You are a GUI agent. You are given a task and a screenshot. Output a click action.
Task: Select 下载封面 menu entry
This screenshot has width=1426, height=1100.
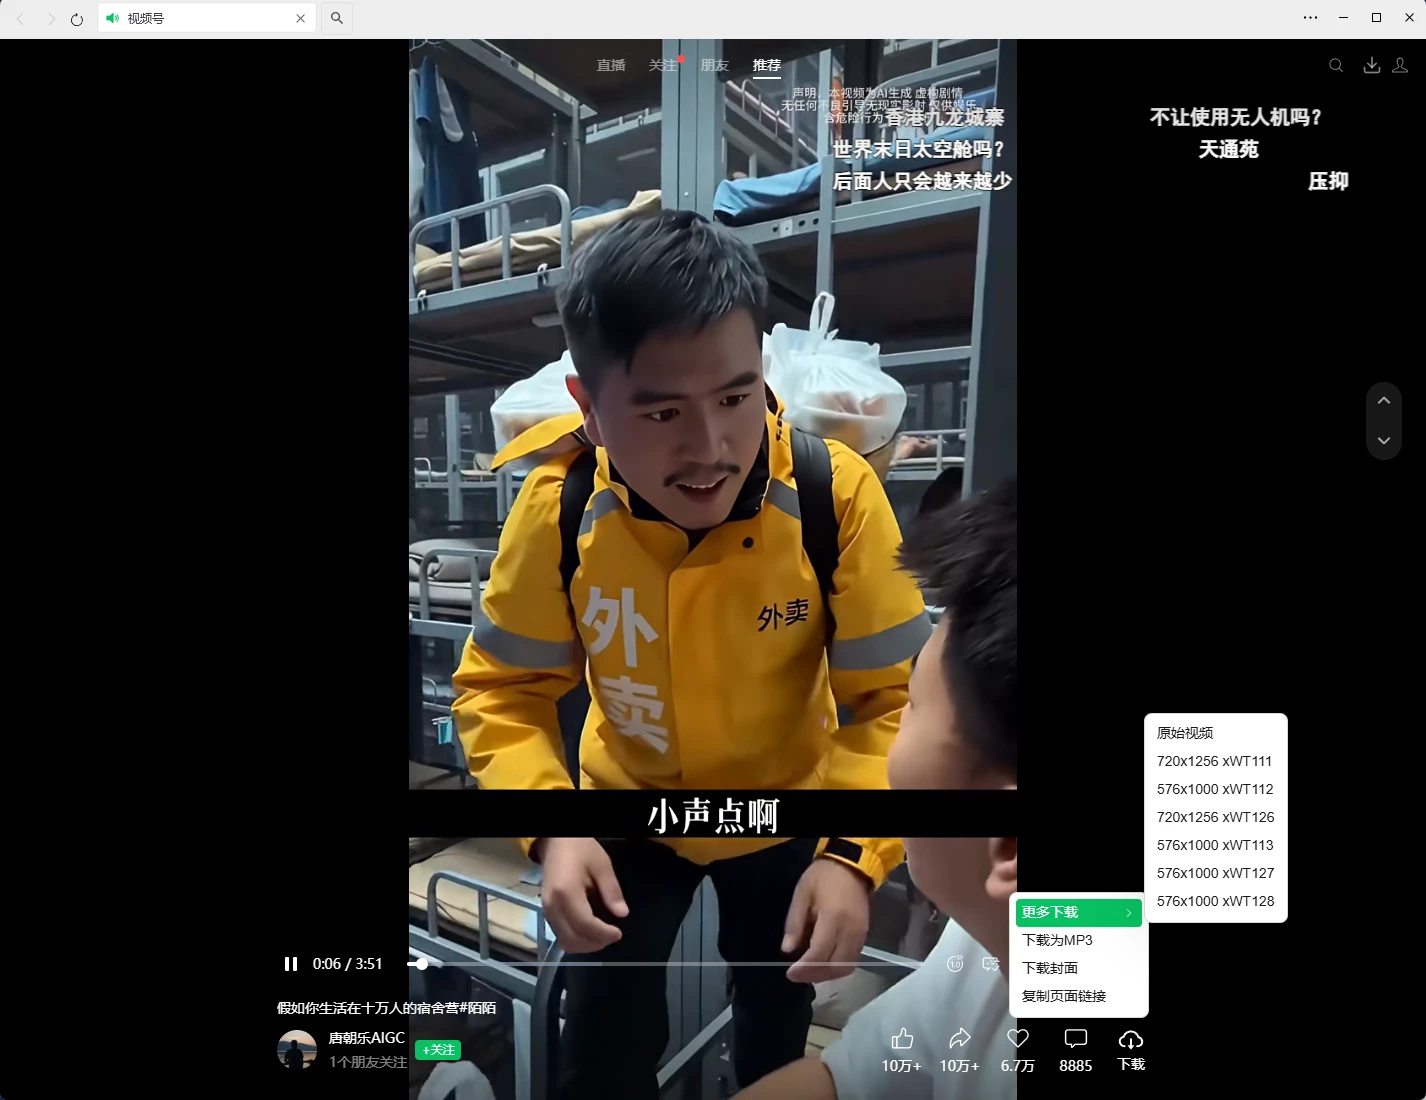tap(1079, 968)
